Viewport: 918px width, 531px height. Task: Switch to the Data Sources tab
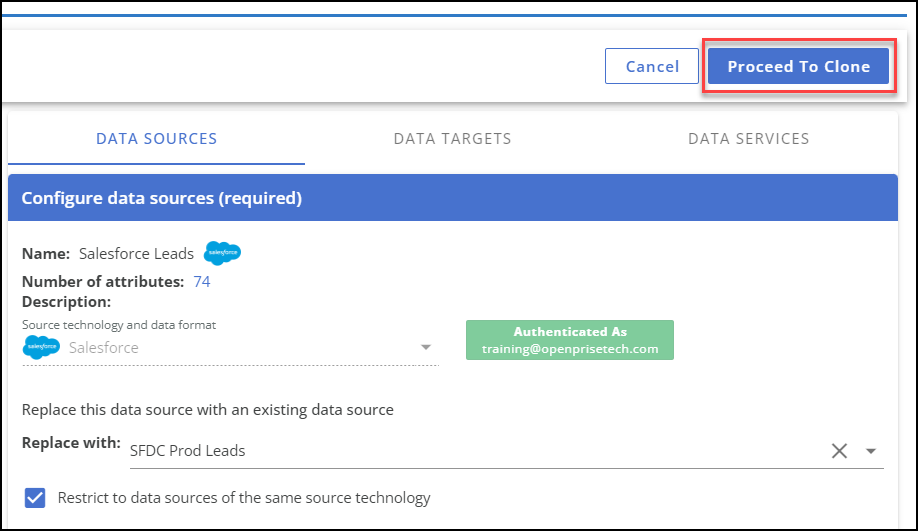[156, 139]
